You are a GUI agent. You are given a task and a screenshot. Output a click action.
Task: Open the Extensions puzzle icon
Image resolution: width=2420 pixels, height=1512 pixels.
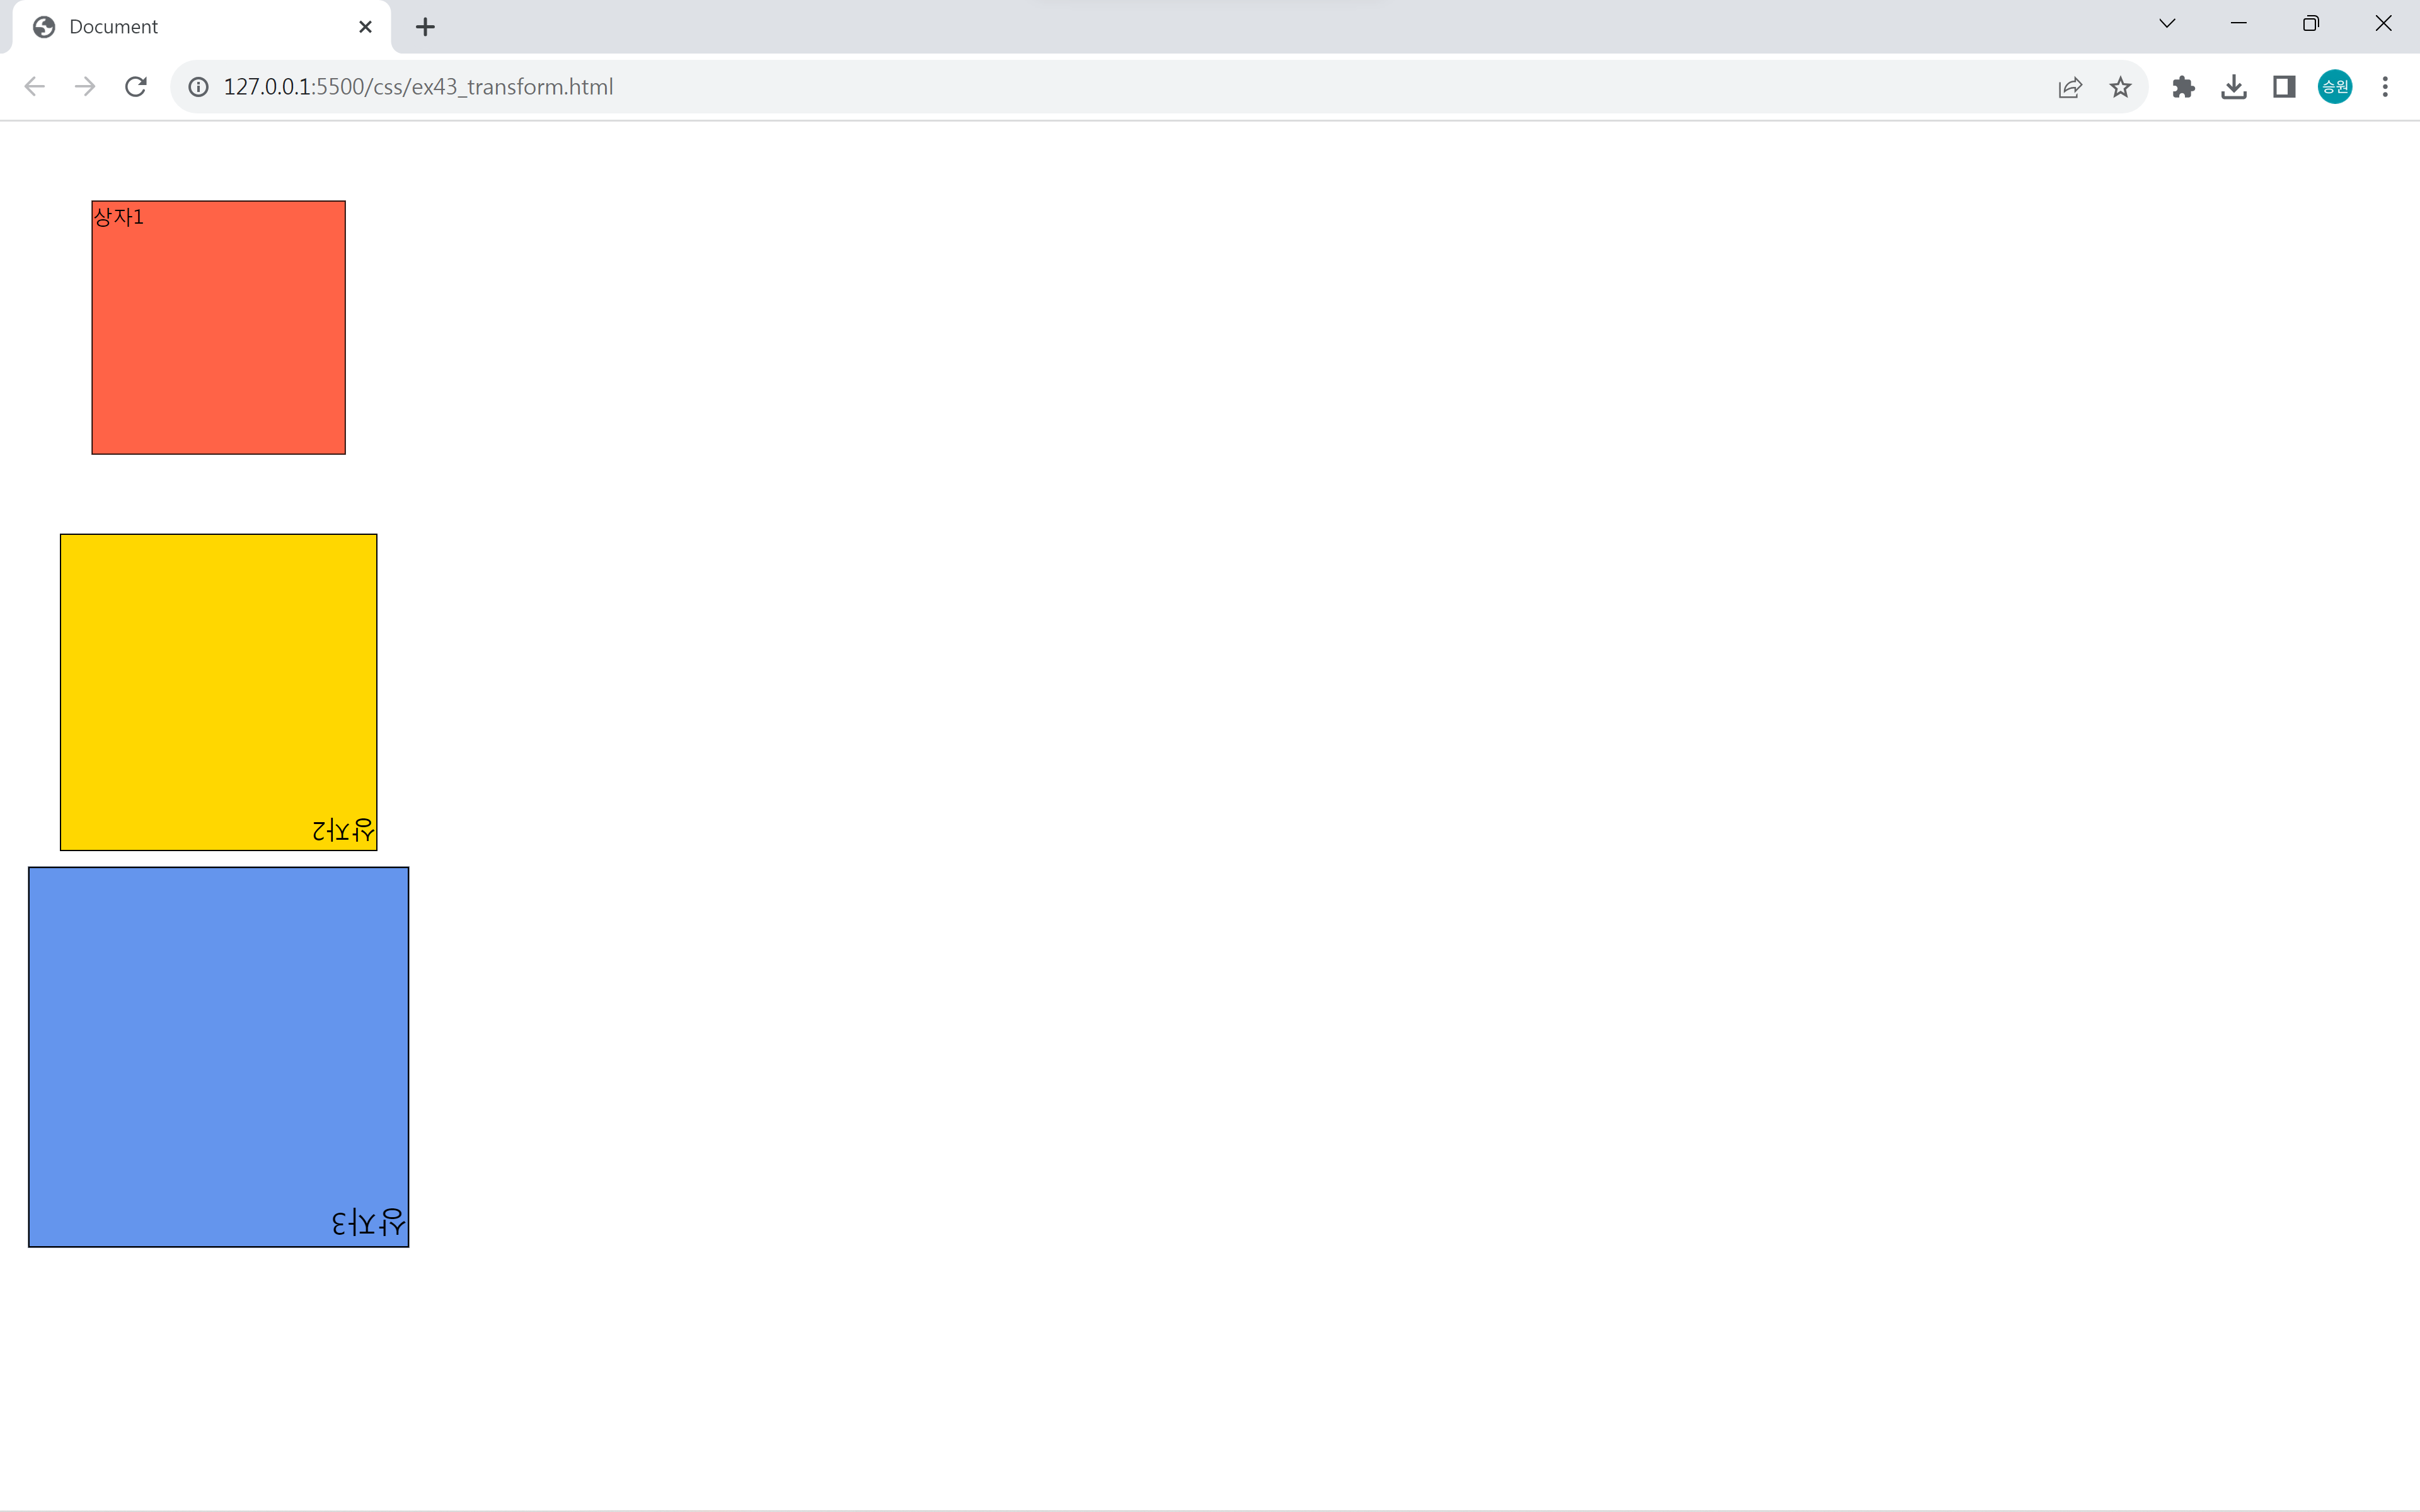[2183, 87]
